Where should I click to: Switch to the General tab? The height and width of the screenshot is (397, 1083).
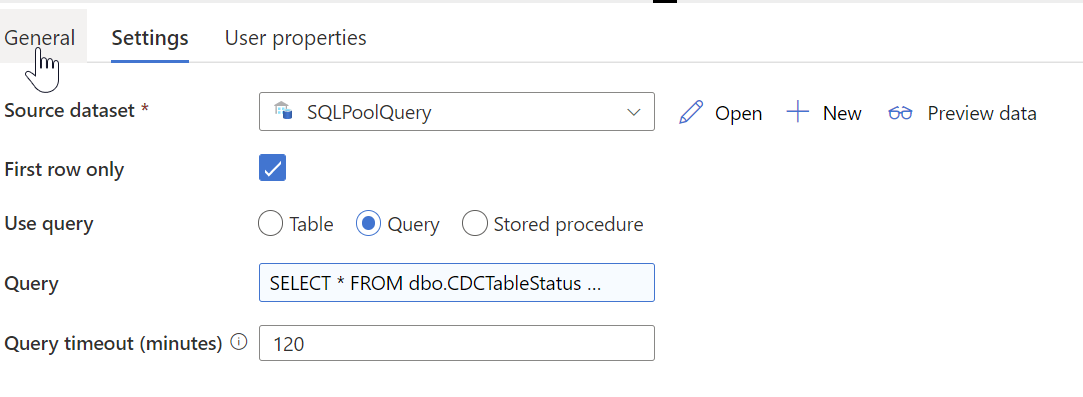click(x=40, y=37)
